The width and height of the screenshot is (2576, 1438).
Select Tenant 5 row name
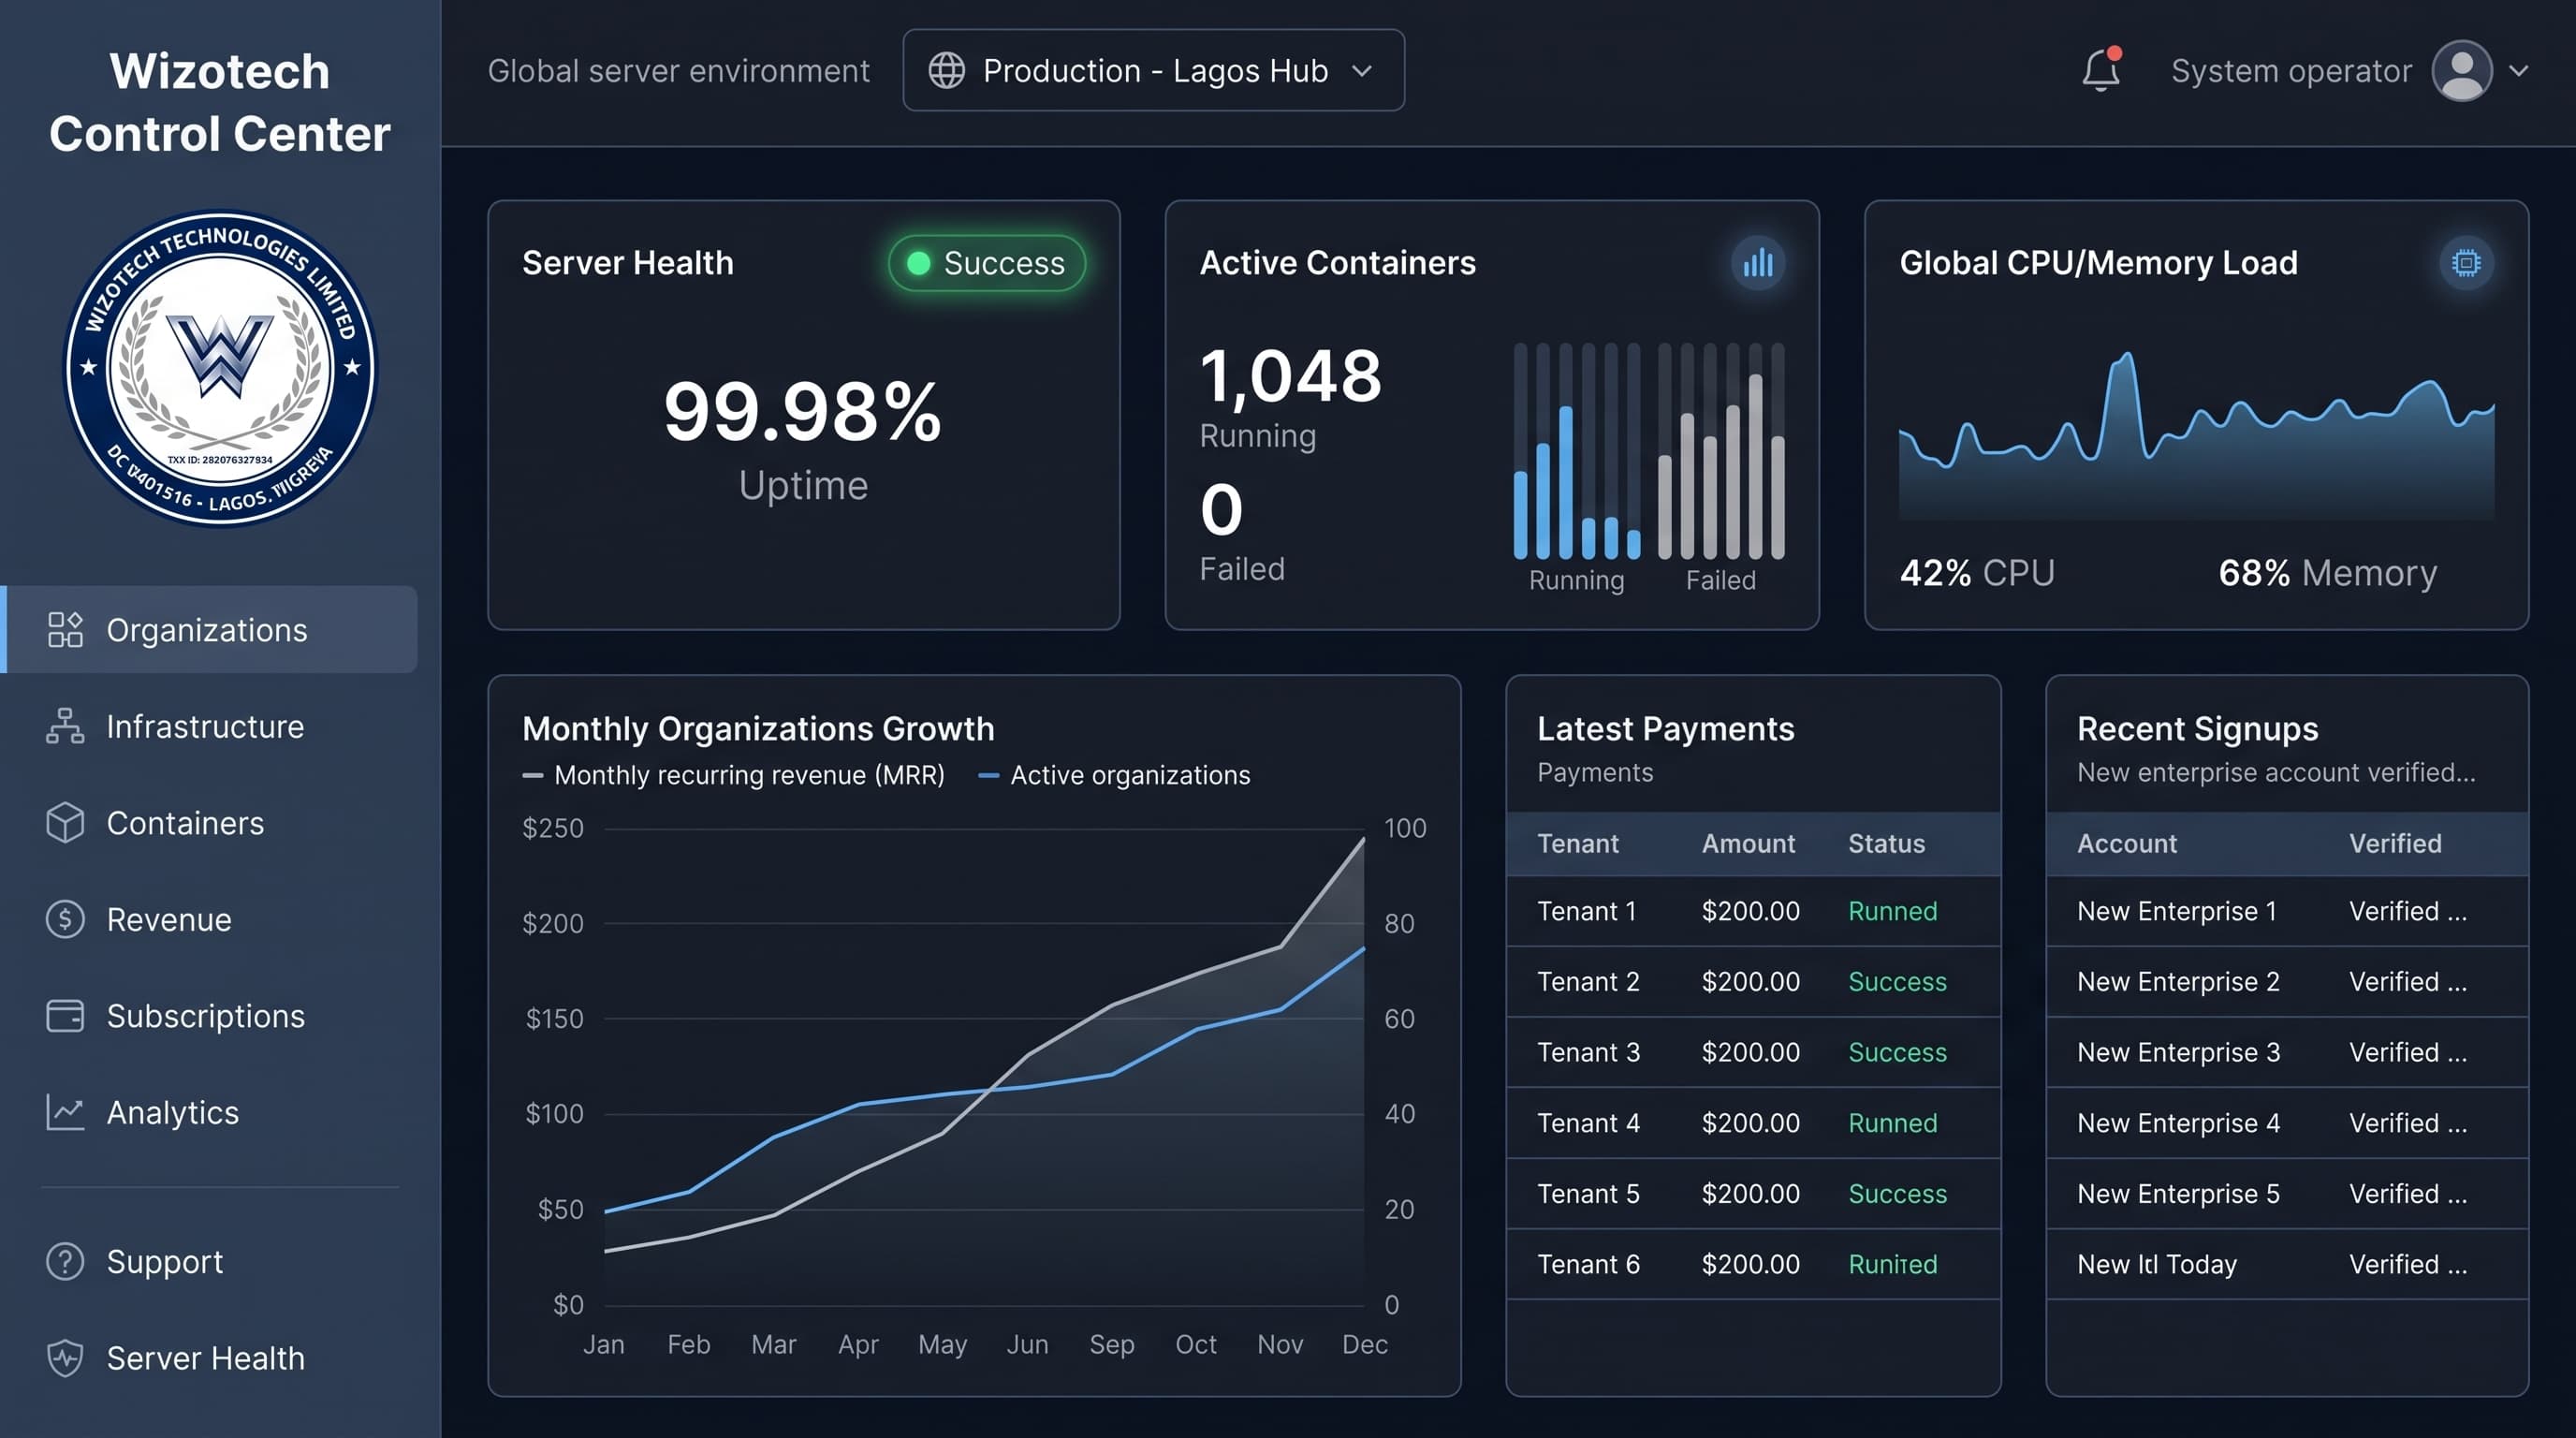[1588, 1193]
